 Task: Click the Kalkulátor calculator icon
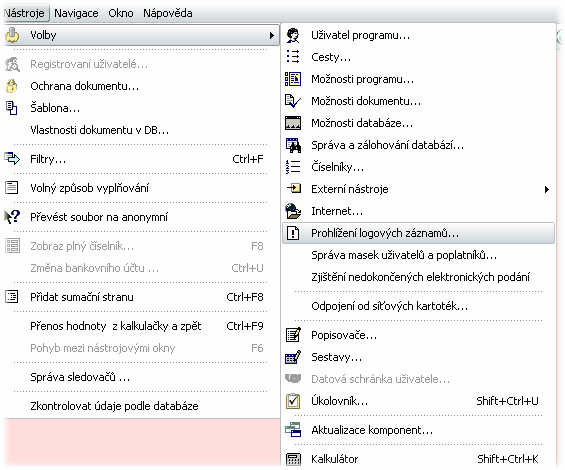[x=293, y=459]
